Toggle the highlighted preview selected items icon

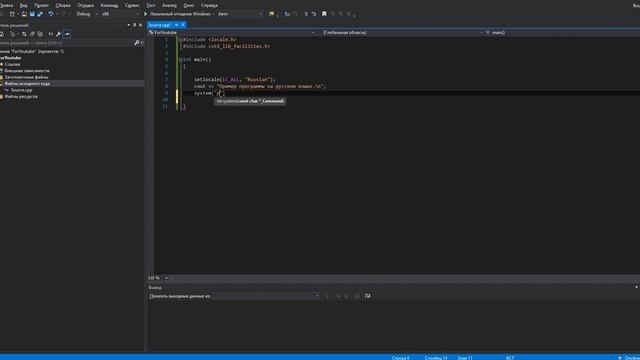(67, 34)
